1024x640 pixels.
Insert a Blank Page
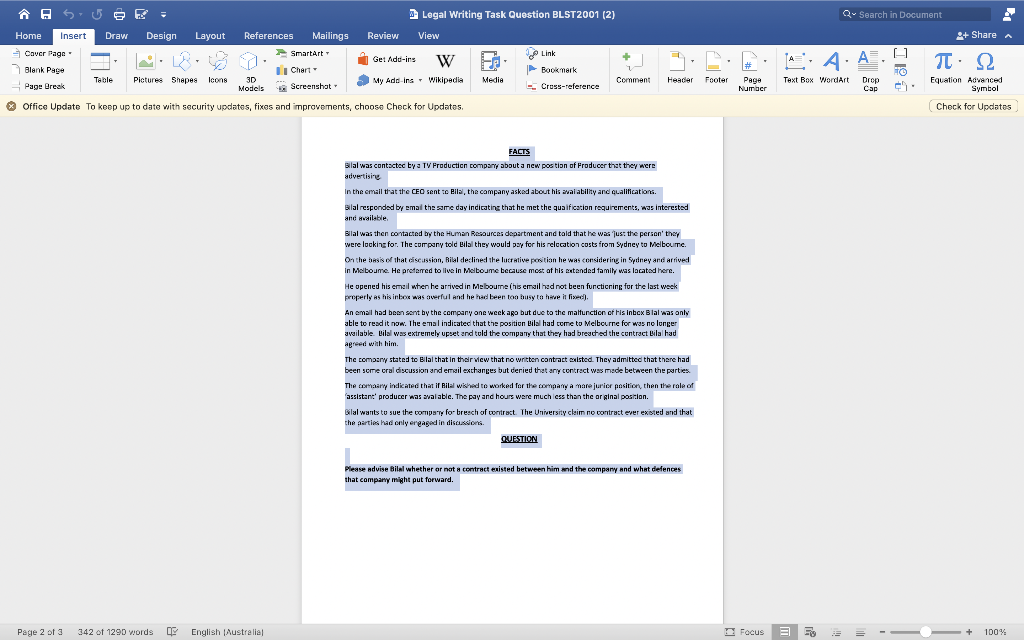tap(39, 70)
